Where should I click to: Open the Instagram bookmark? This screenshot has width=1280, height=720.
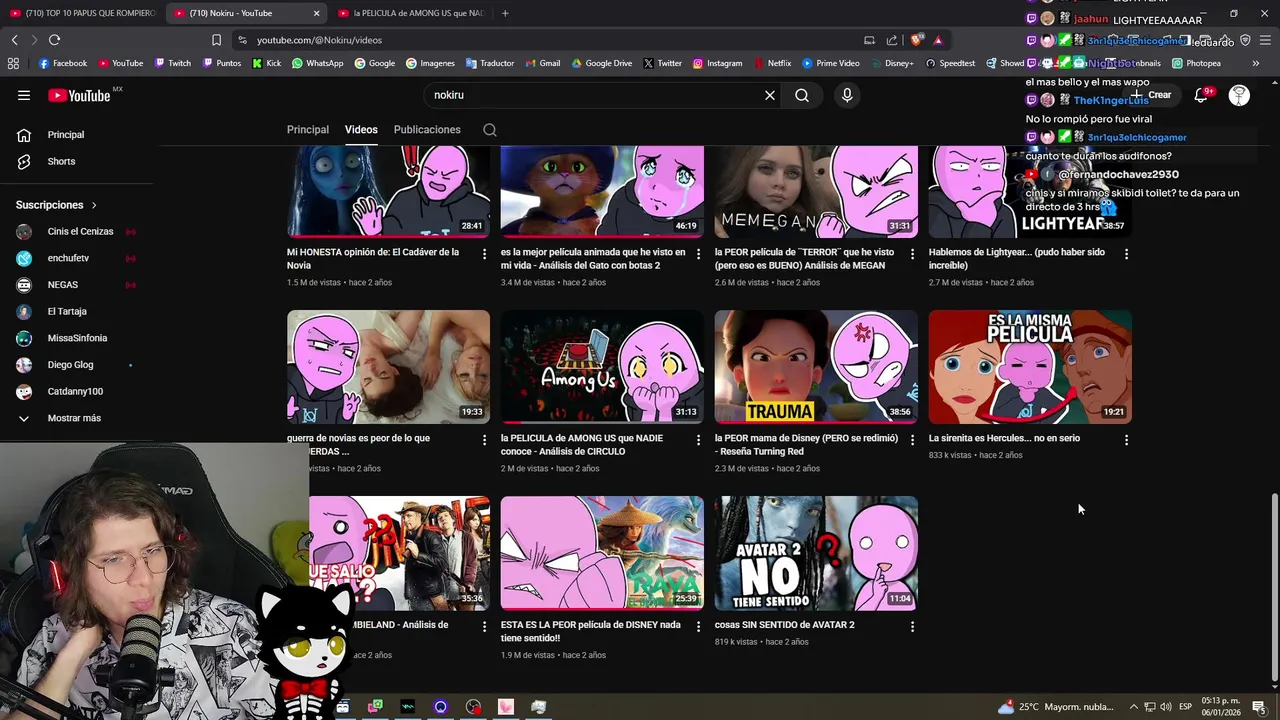point(717,63)
